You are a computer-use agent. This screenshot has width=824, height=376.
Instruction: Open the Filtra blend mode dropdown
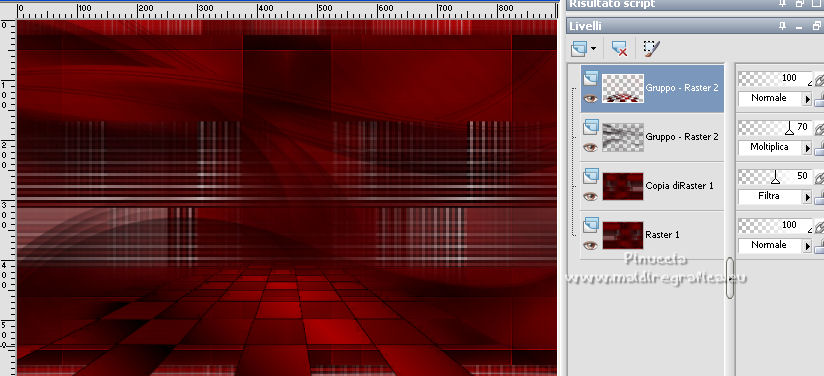pyautogui.click(x=808, y=197)
